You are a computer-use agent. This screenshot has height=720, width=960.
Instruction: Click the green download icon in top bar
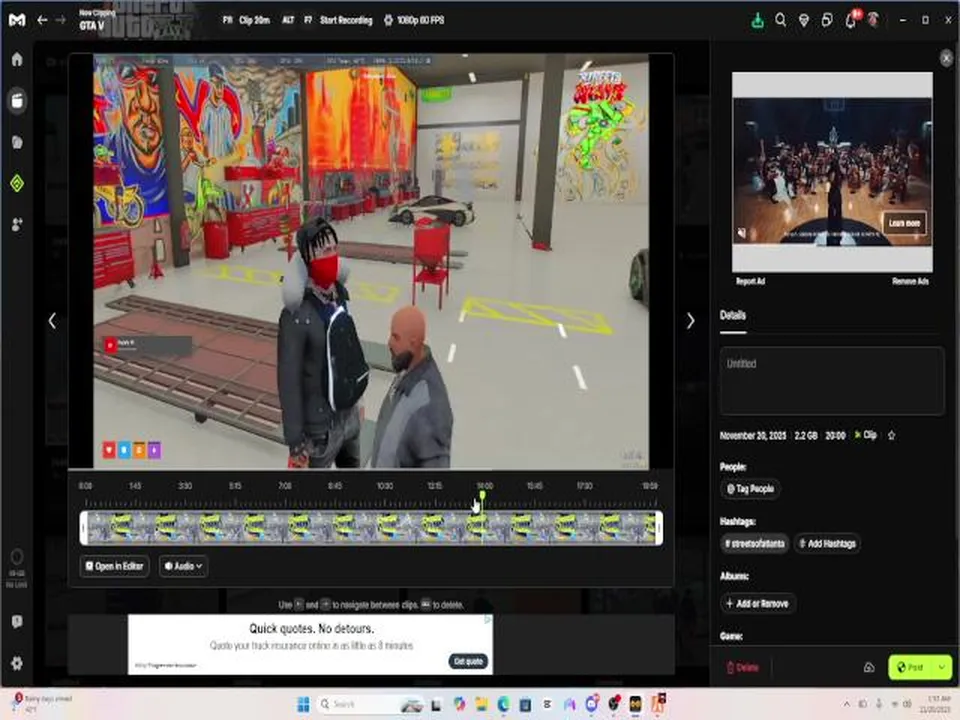pyautogui.click(x=757, y=21)
